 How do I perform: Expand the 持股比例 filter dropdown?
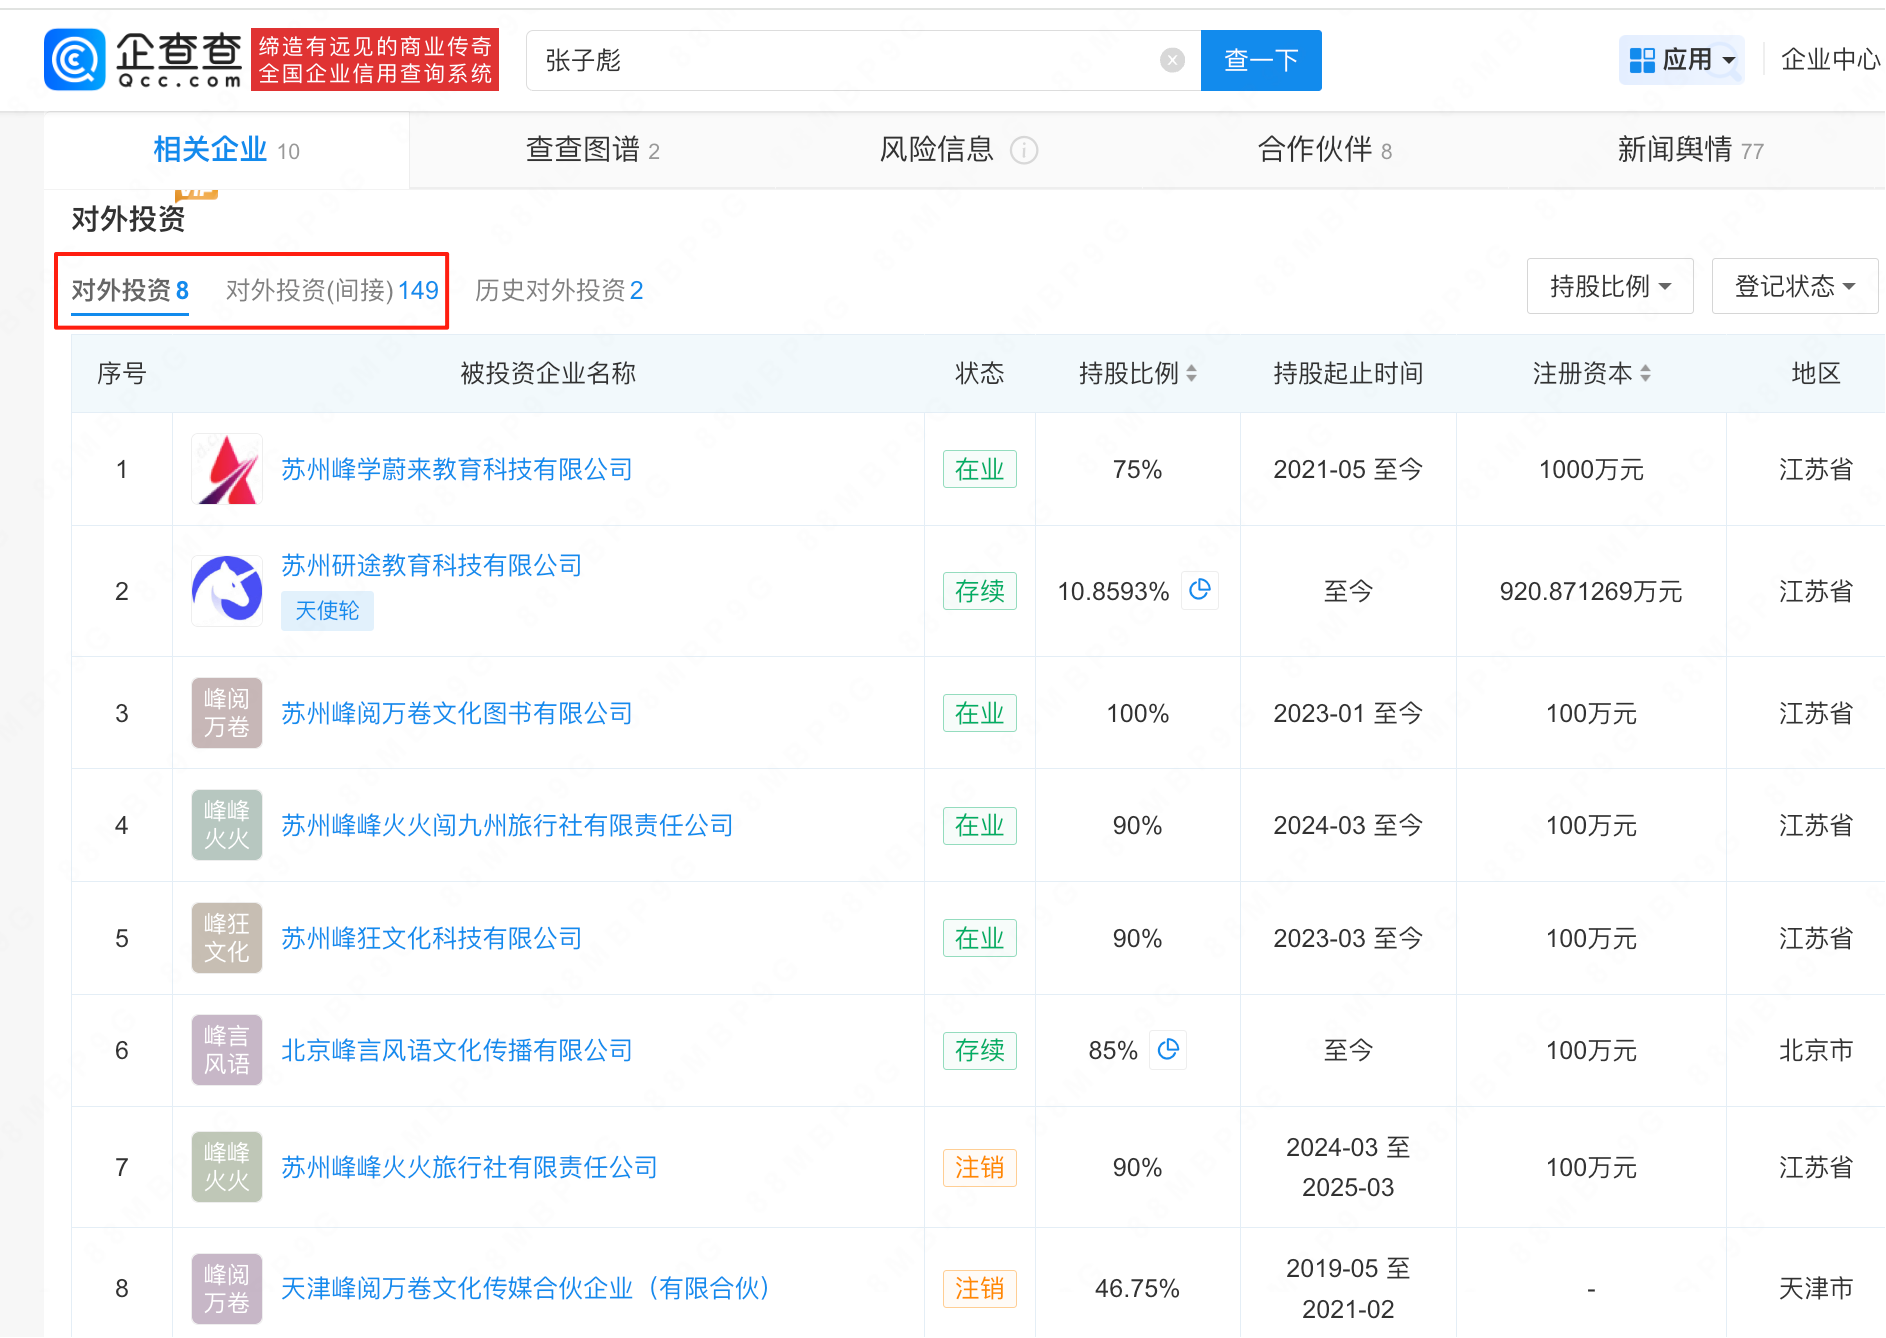(x=1610, y=286)
